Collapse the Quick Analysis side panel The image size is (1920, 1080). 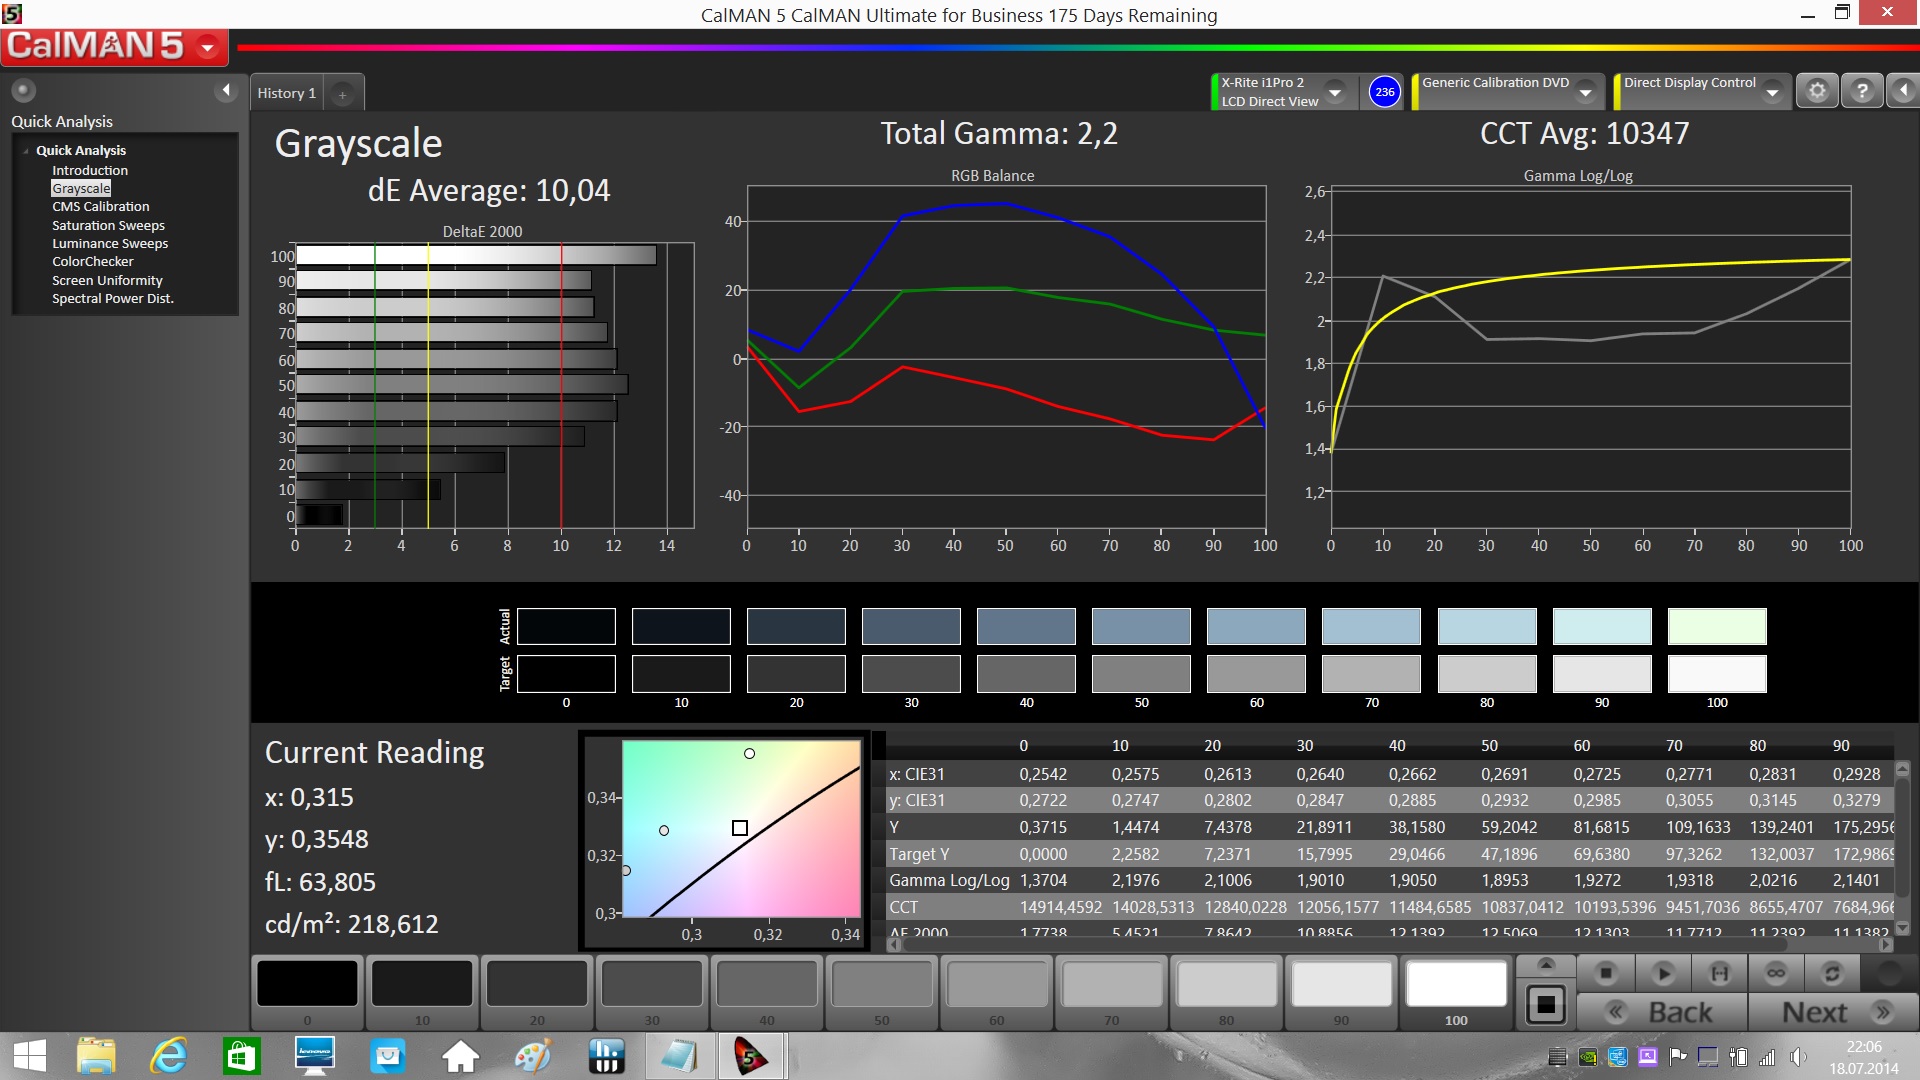point(226,91)
